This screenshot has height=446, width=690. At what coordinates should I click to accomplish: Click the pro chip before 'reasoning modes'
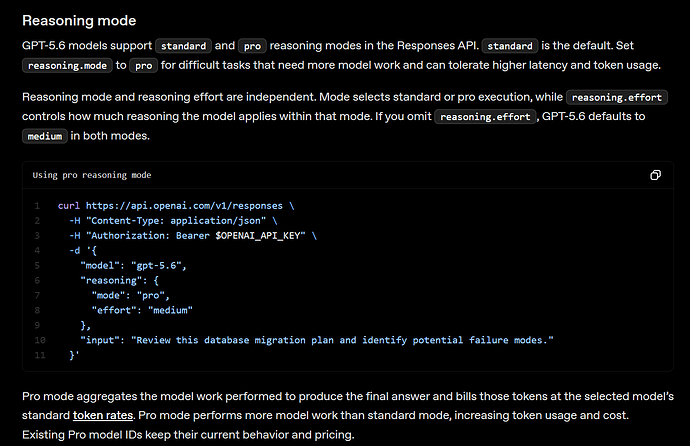252,46
